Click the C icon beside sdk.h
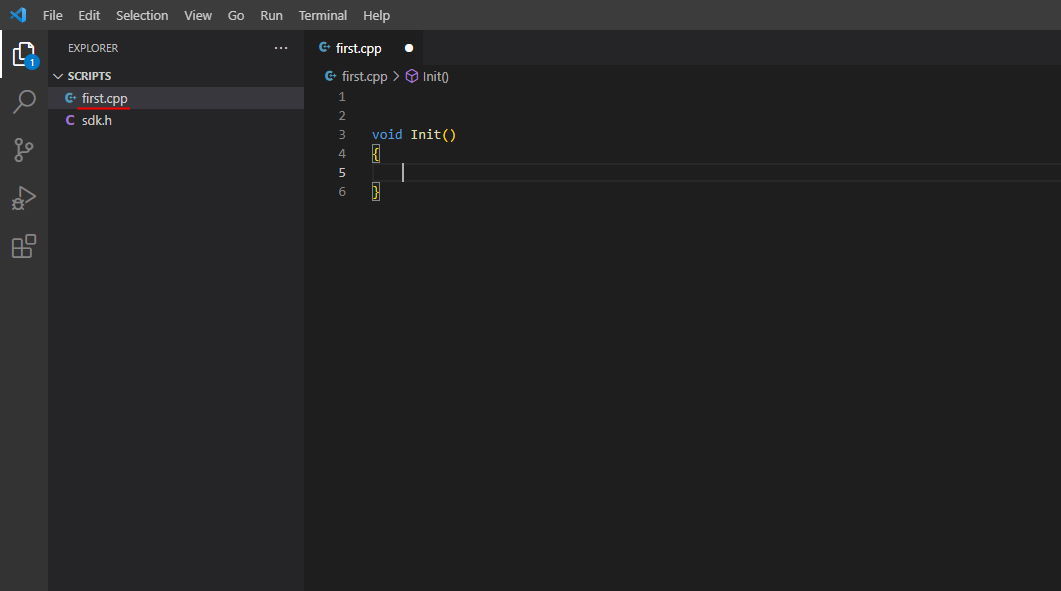 click(70, 120)
